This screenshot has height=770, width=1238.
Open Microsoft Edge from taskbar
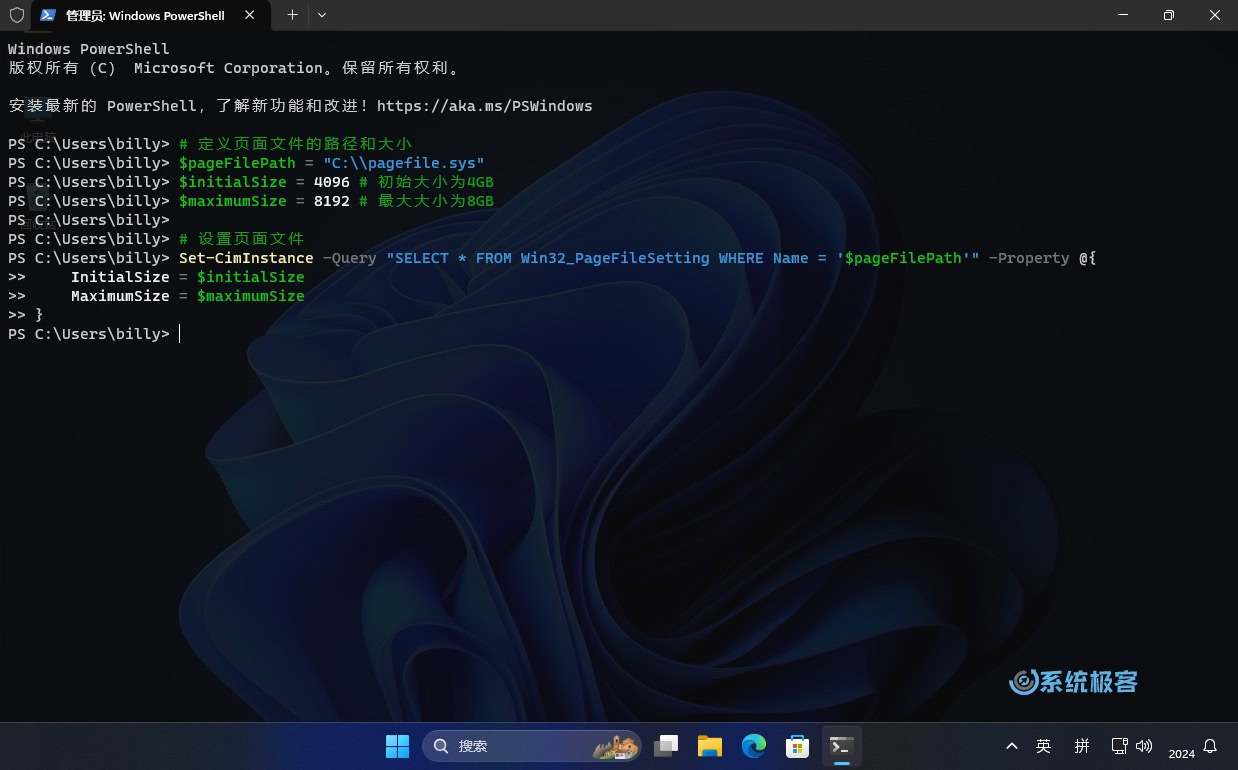[754, 746]
